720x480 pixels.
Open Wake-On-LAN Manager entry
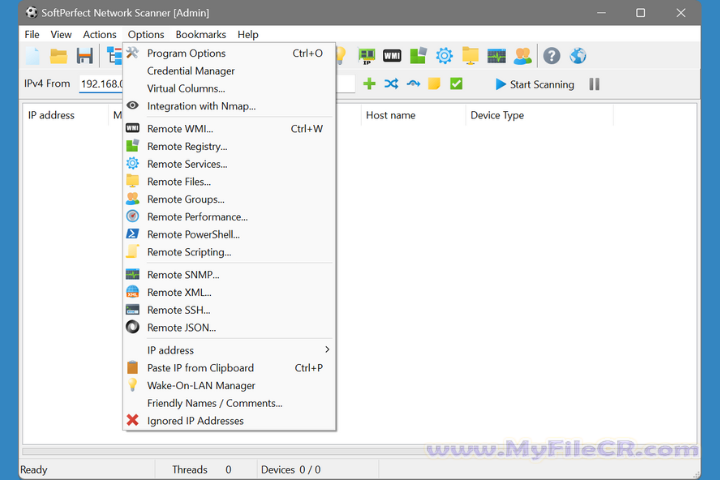pos(229,385)
